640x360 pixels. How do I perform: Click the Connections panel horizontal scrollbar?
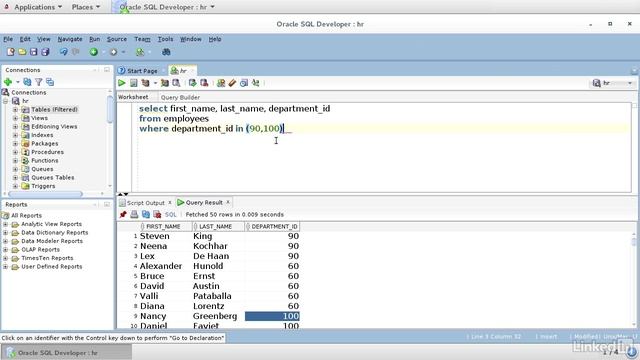[45, 194]
